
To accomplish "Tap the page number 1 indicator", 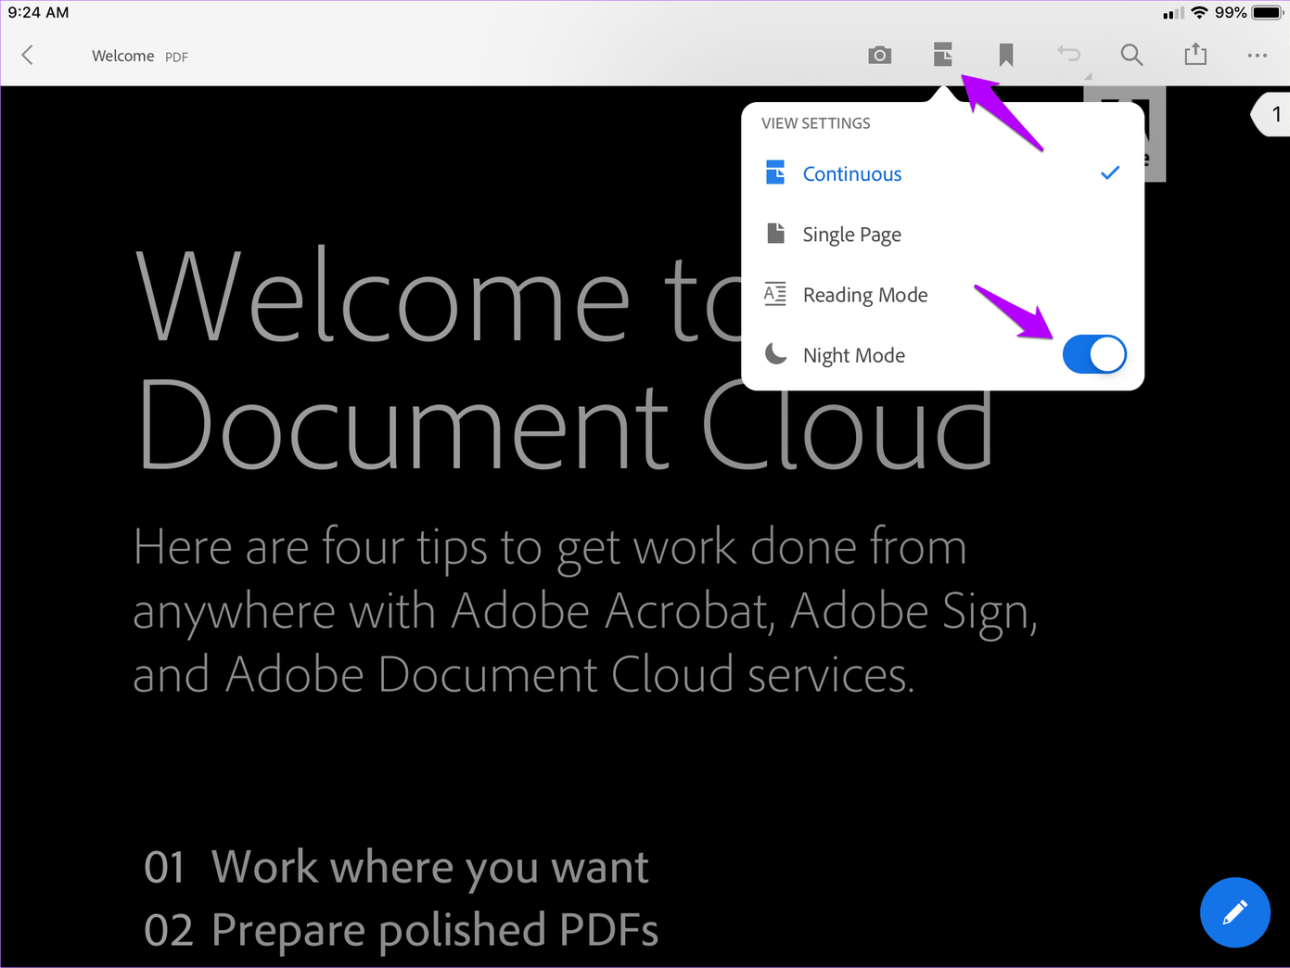I will click(x=1274, y=115).
